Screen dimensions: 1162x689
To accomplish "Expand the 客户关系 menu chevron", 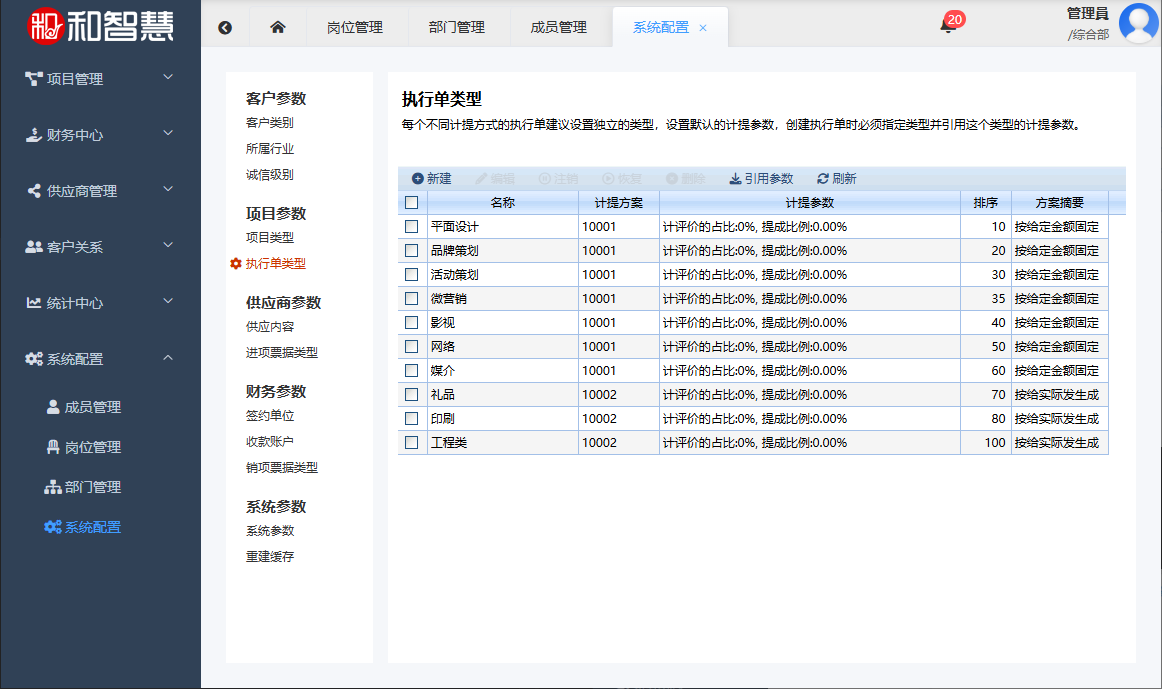I will 168,244.
